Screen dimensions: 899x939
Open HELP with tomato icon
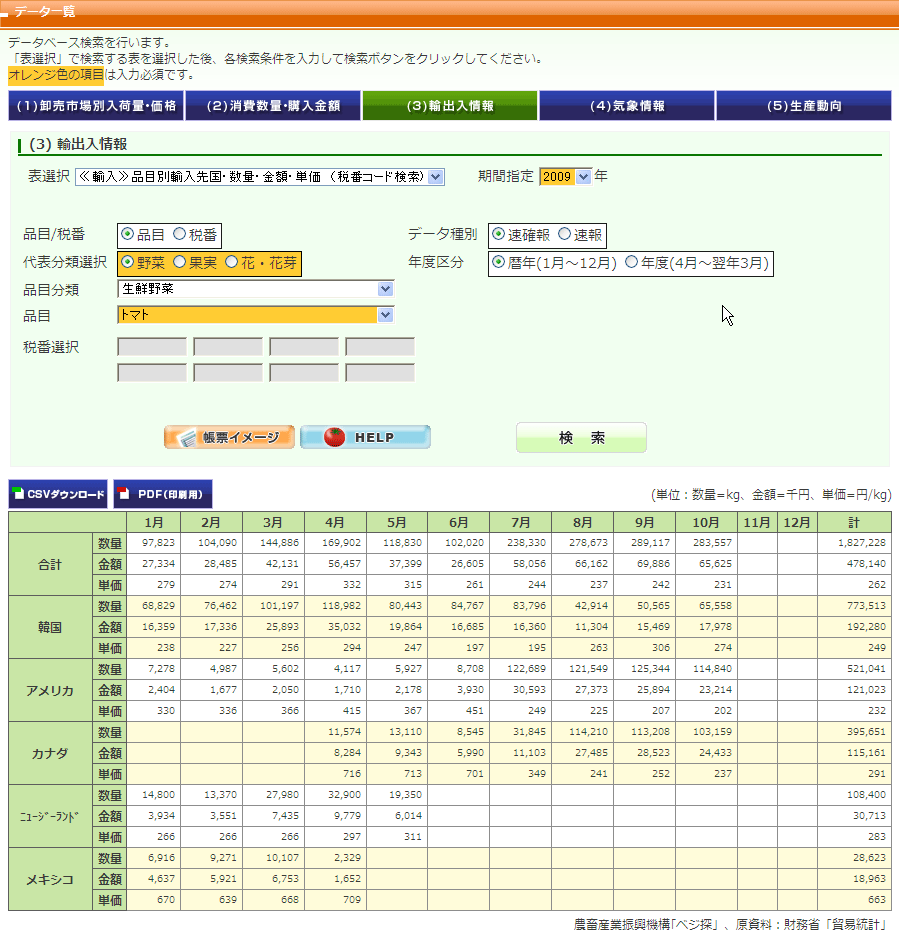coord(365,437)
